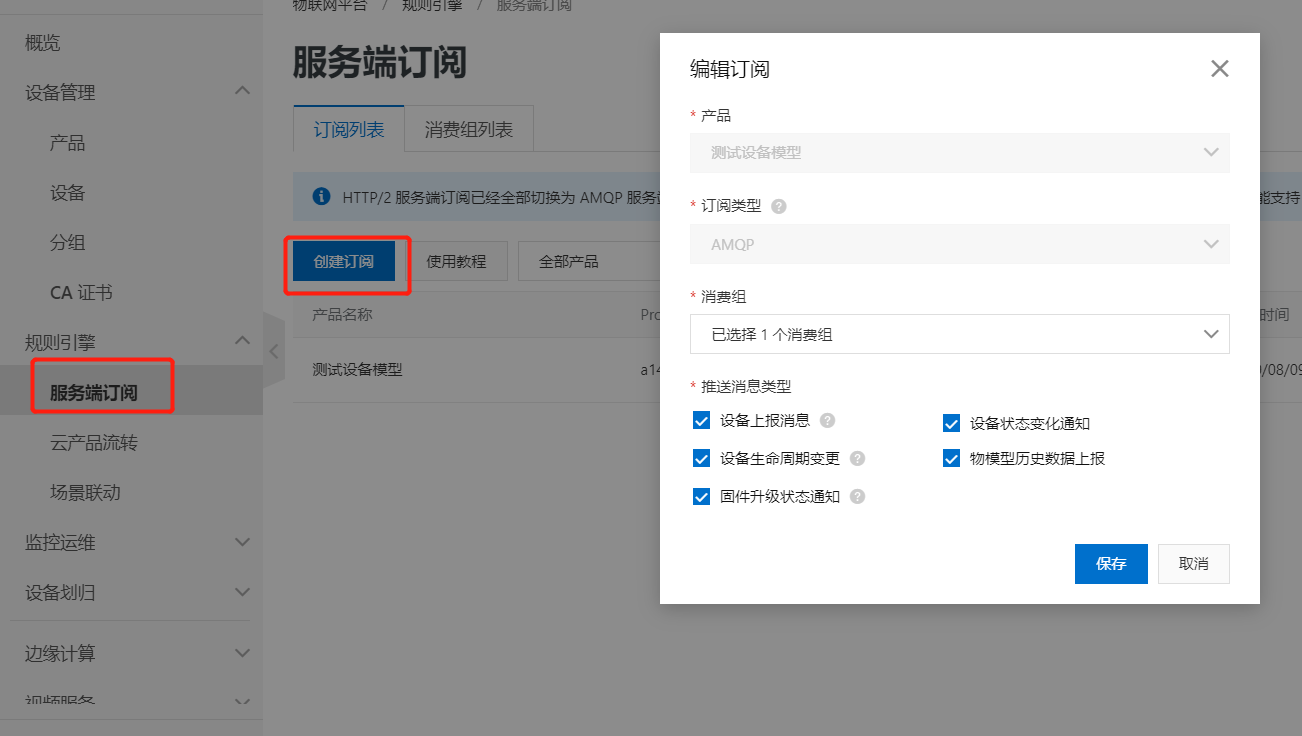The height and width of the screenshot is (736, 1302).
Task: Click help icon beside 设备上报消息
Action: (x=828, y=420)
